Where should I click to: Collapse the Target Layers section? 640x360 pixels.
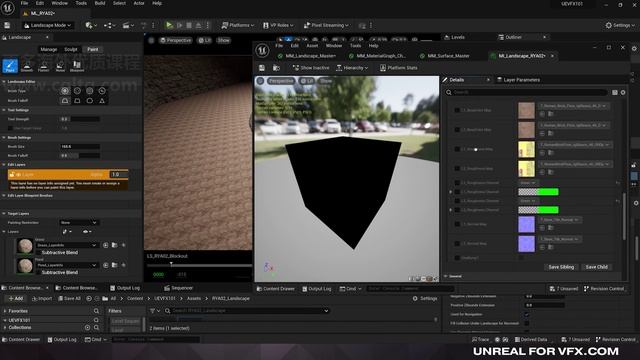4,213
